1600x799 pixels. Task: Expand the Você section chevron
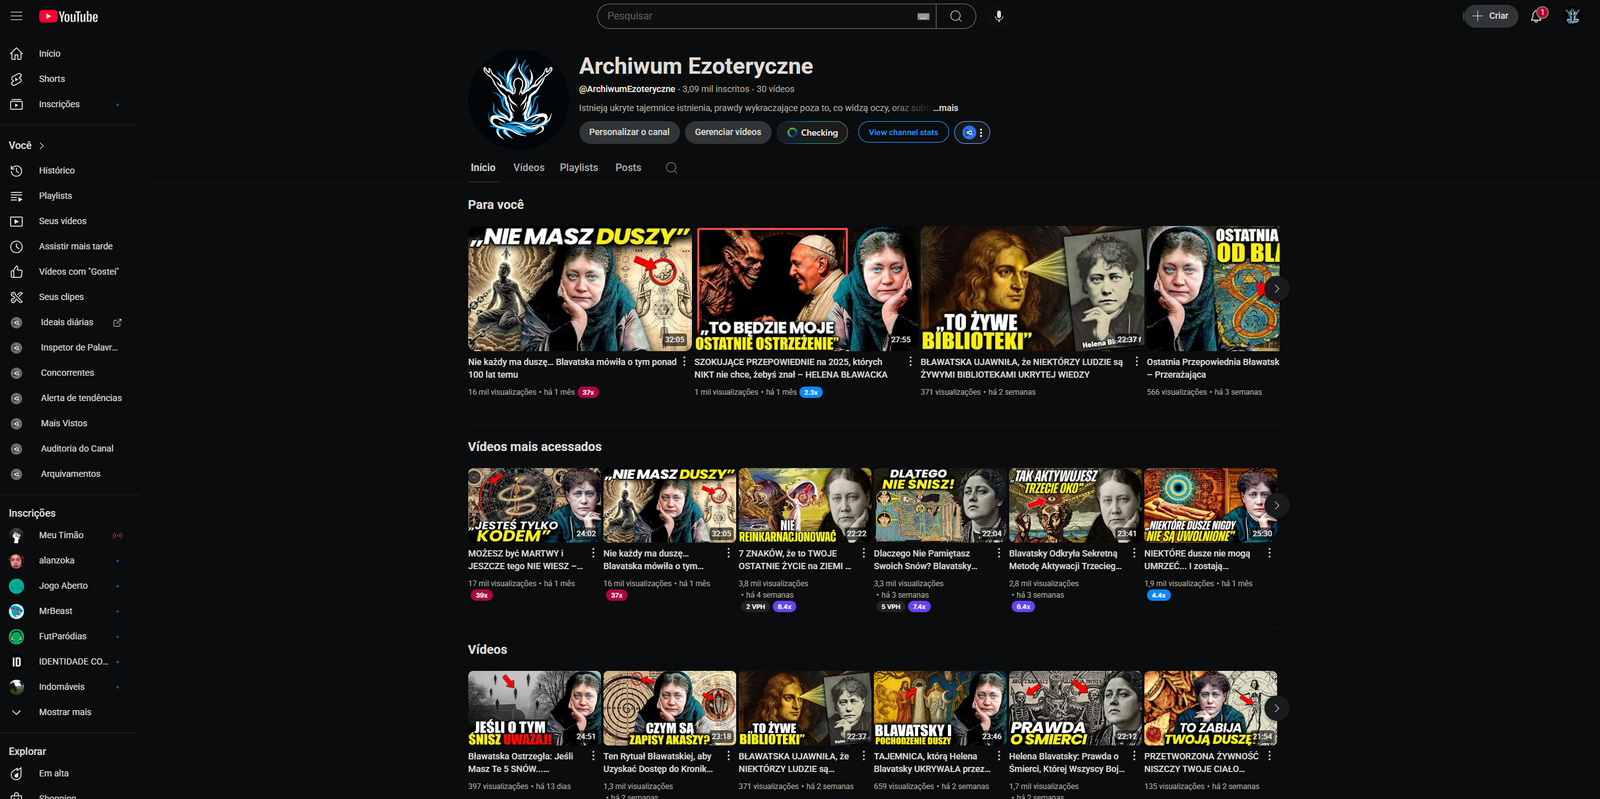(41, 146)
